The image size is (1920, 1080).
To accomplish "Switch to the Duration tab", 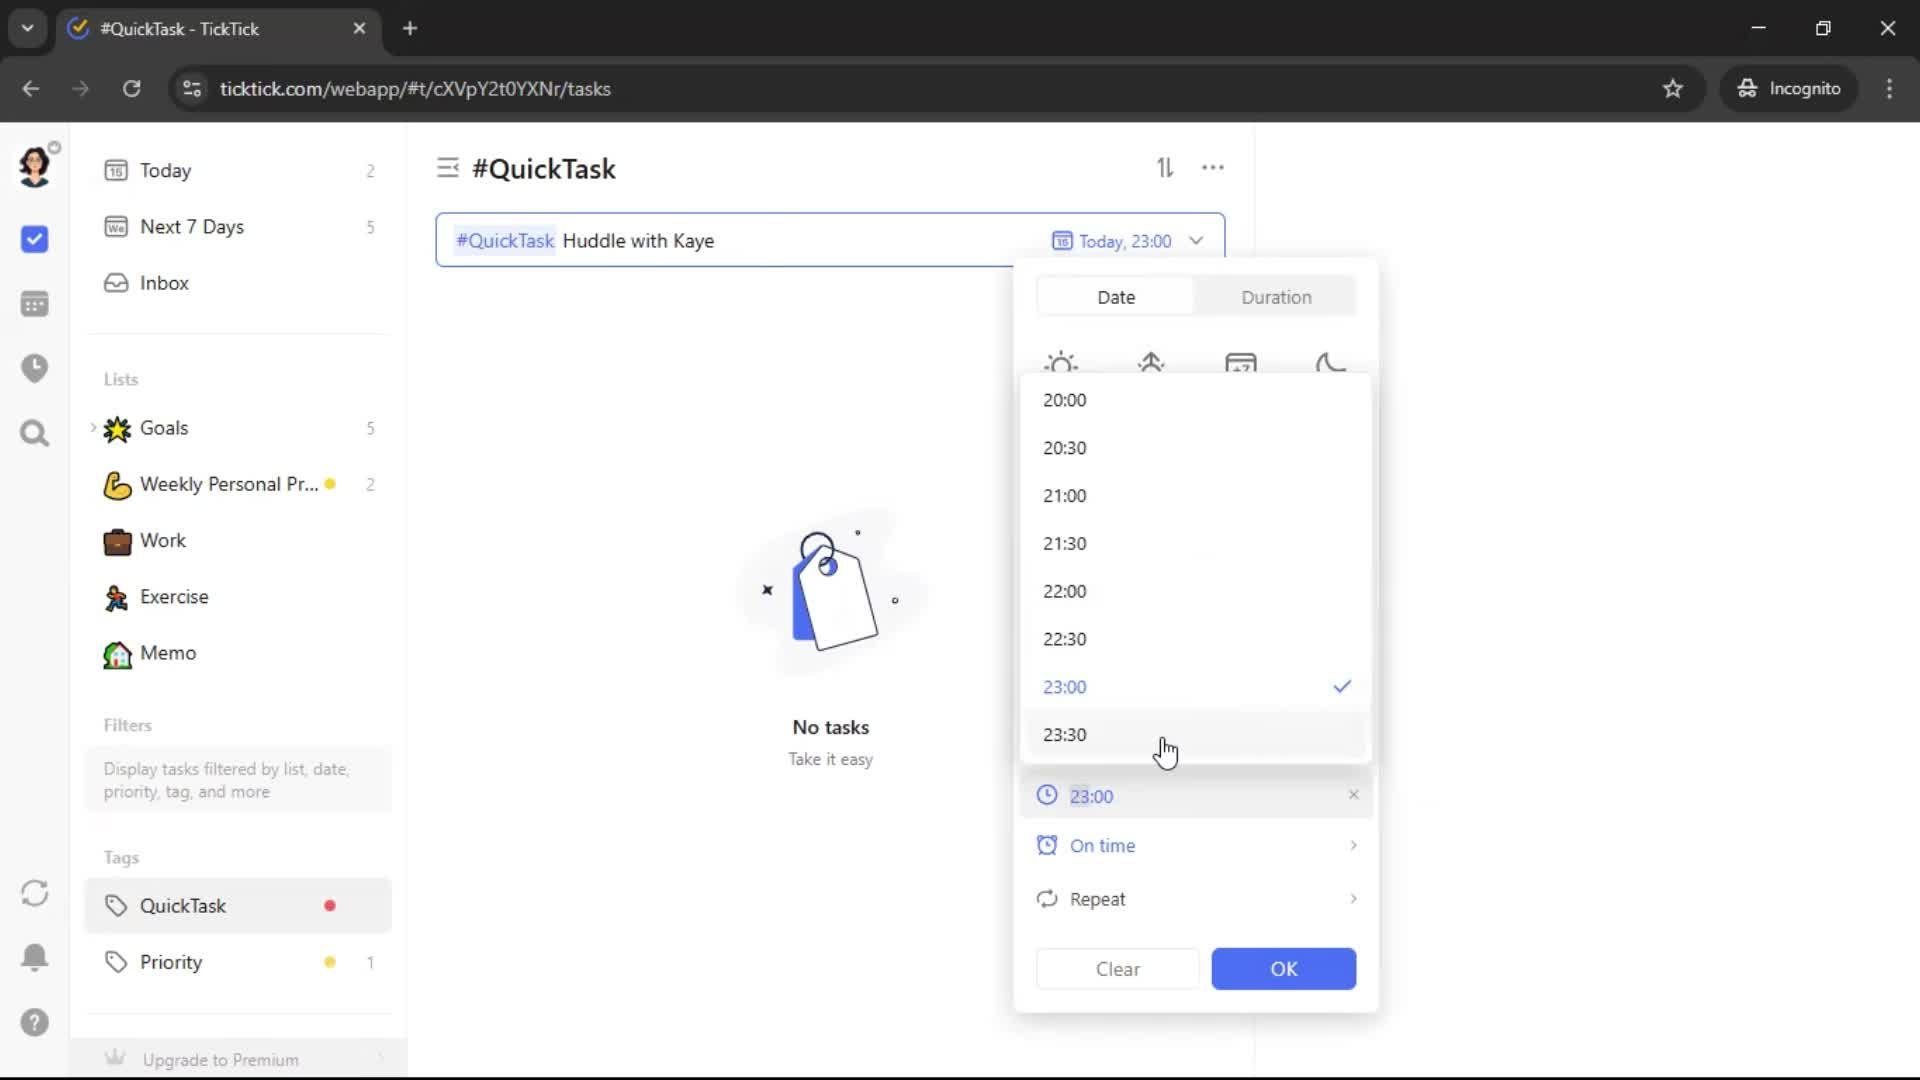I will click(1276, 297).
